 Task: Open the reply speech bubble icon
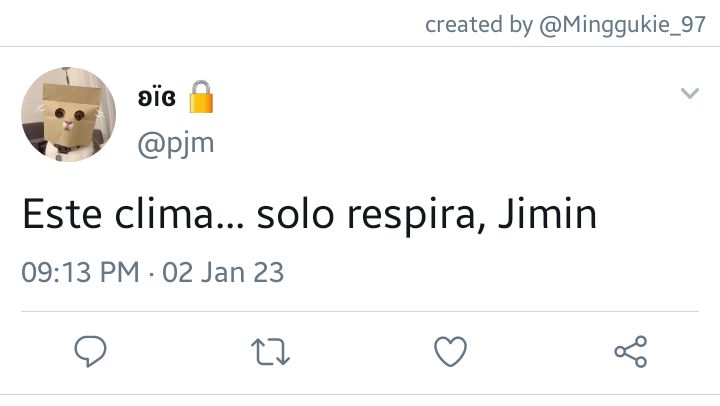[x=90, y=351]
